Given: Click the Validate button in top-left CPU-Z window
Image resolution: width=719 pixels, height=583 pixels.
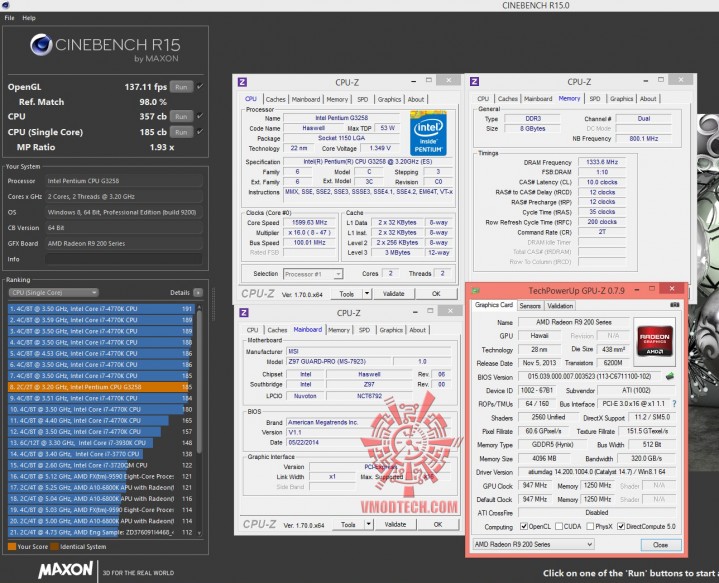Looking at the screenshot, I should pos(393,294).
